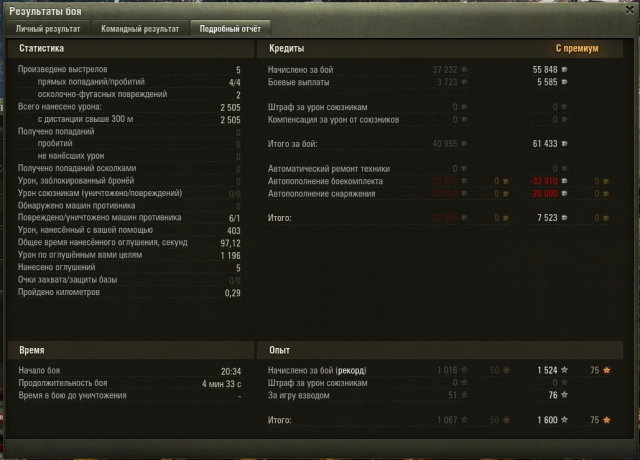Click red -33 910 ammo cost in premium column

(543, 181)
